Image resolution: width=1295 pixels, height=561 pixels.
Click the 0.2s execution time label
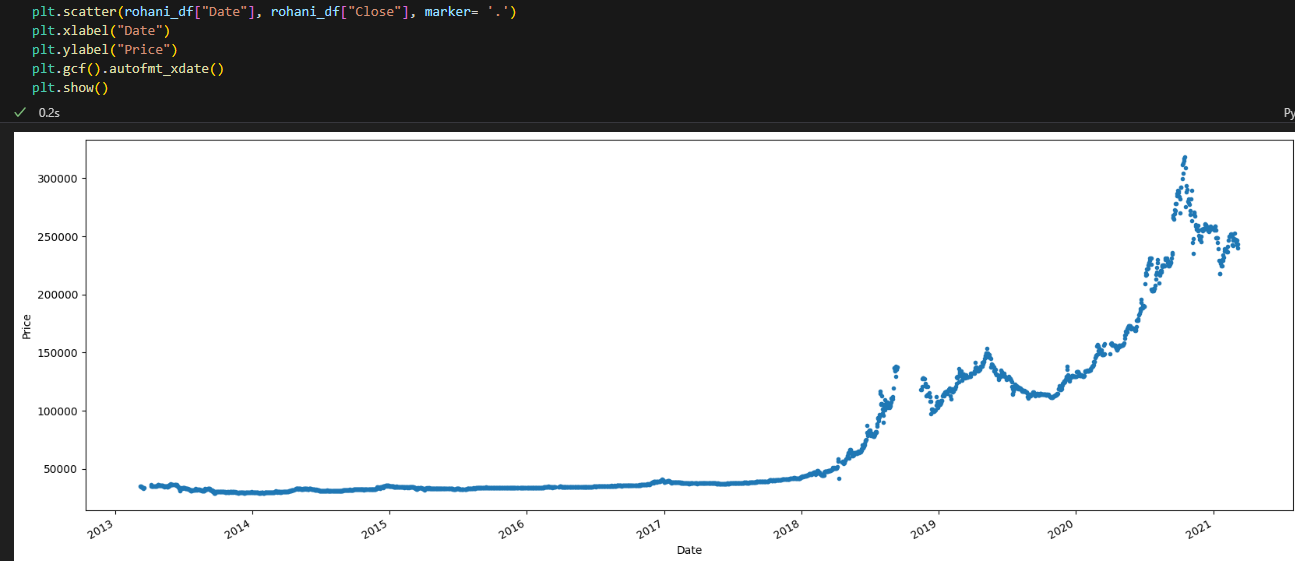(x=49, y=112)
